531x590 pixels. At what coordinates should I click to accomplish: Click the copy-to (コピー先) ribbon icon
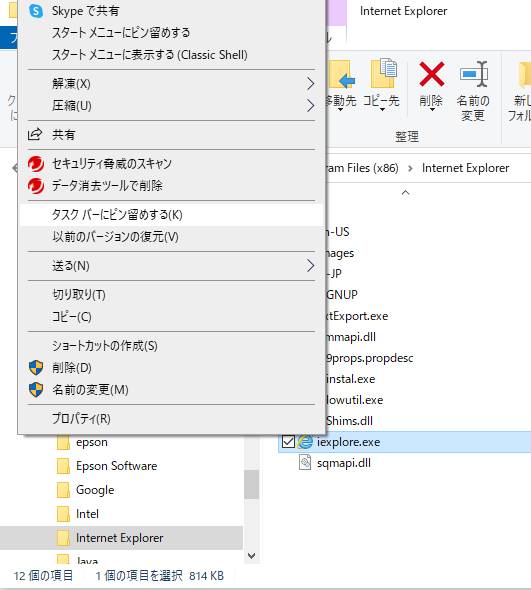click(x=383, y=73)
